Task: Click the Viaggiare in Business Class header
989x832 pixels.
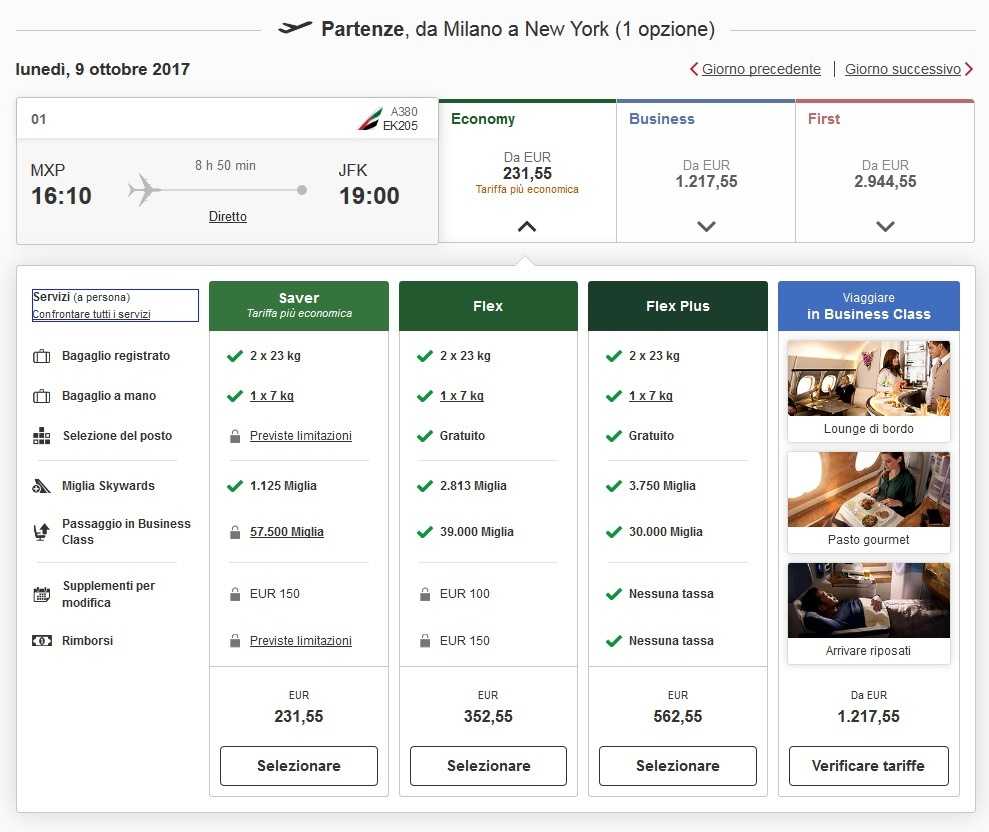Action: pyautogui.click(x=869, y=306)
